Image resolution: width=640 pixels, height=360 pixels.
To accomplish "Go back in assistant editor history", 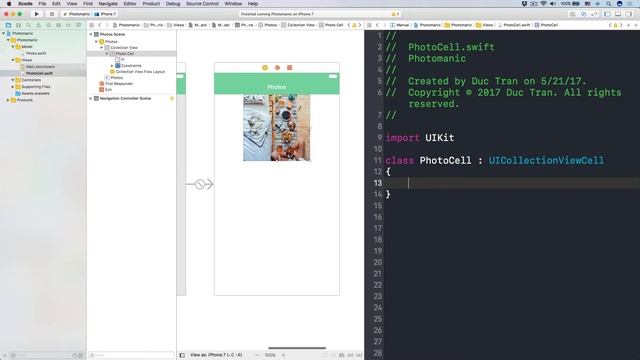I will 378,25.
